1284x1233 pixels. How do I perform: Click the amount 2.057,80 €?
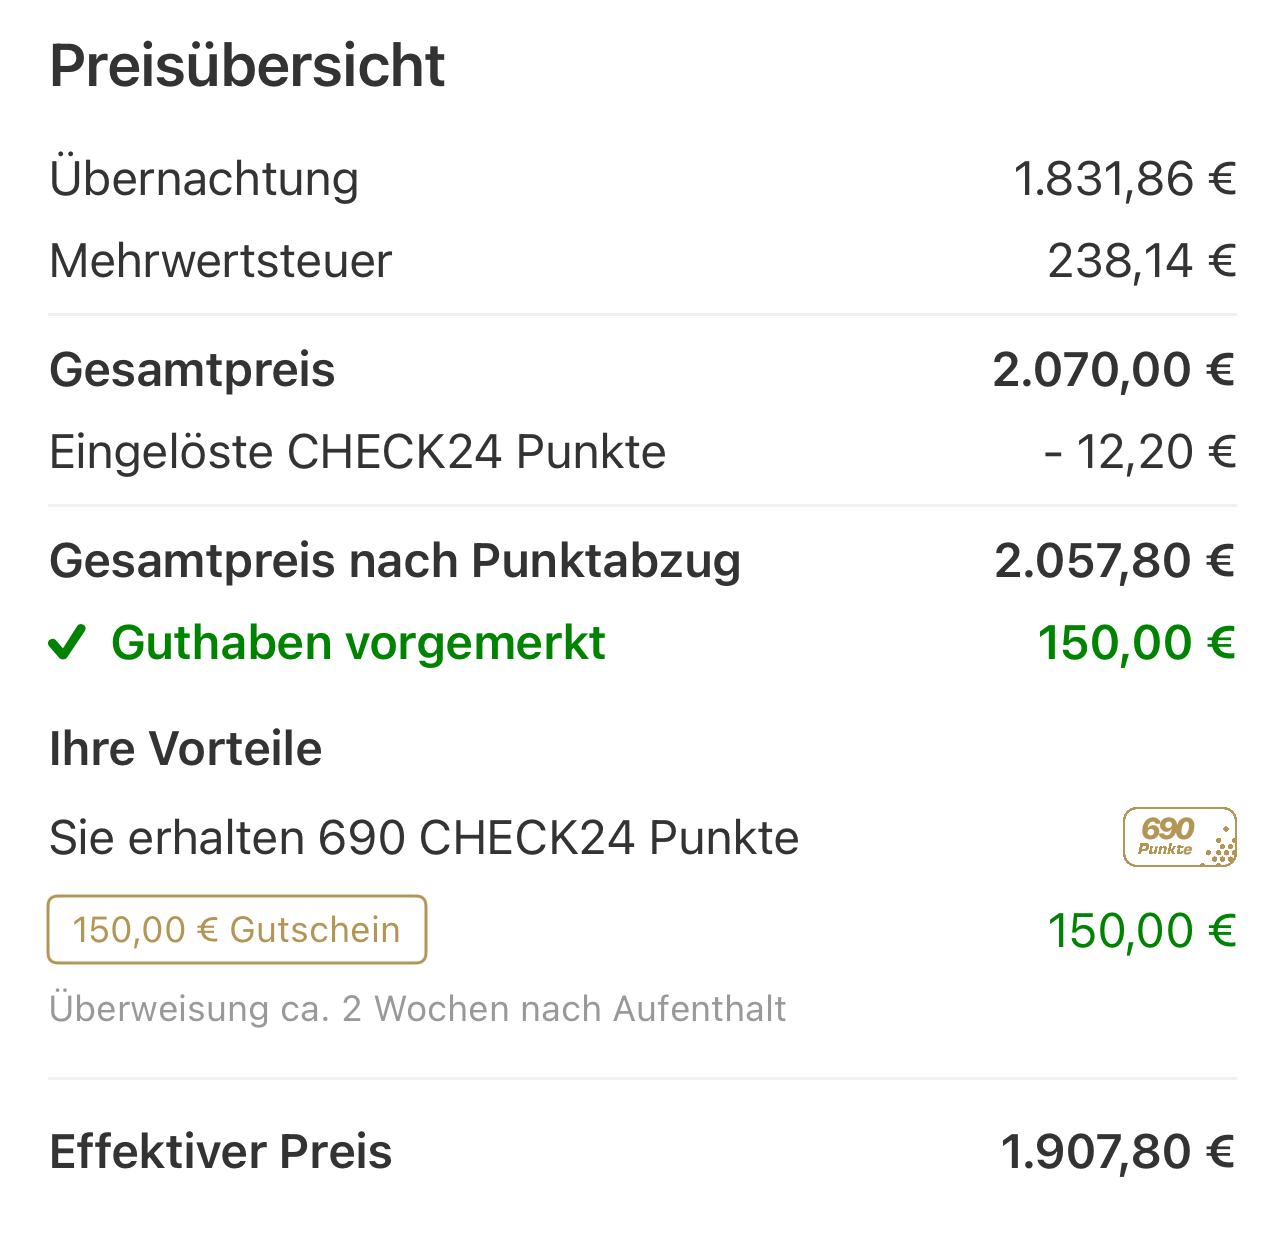click(x=1115, y=561)
